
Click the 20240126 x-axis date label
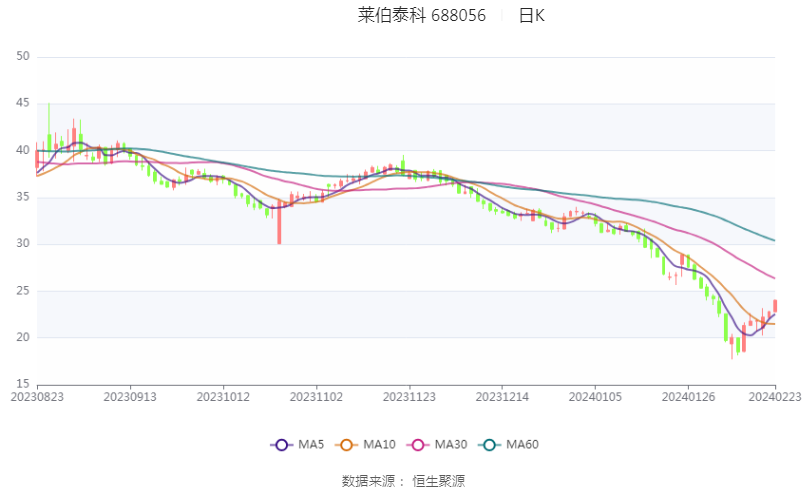pos(689,397)
